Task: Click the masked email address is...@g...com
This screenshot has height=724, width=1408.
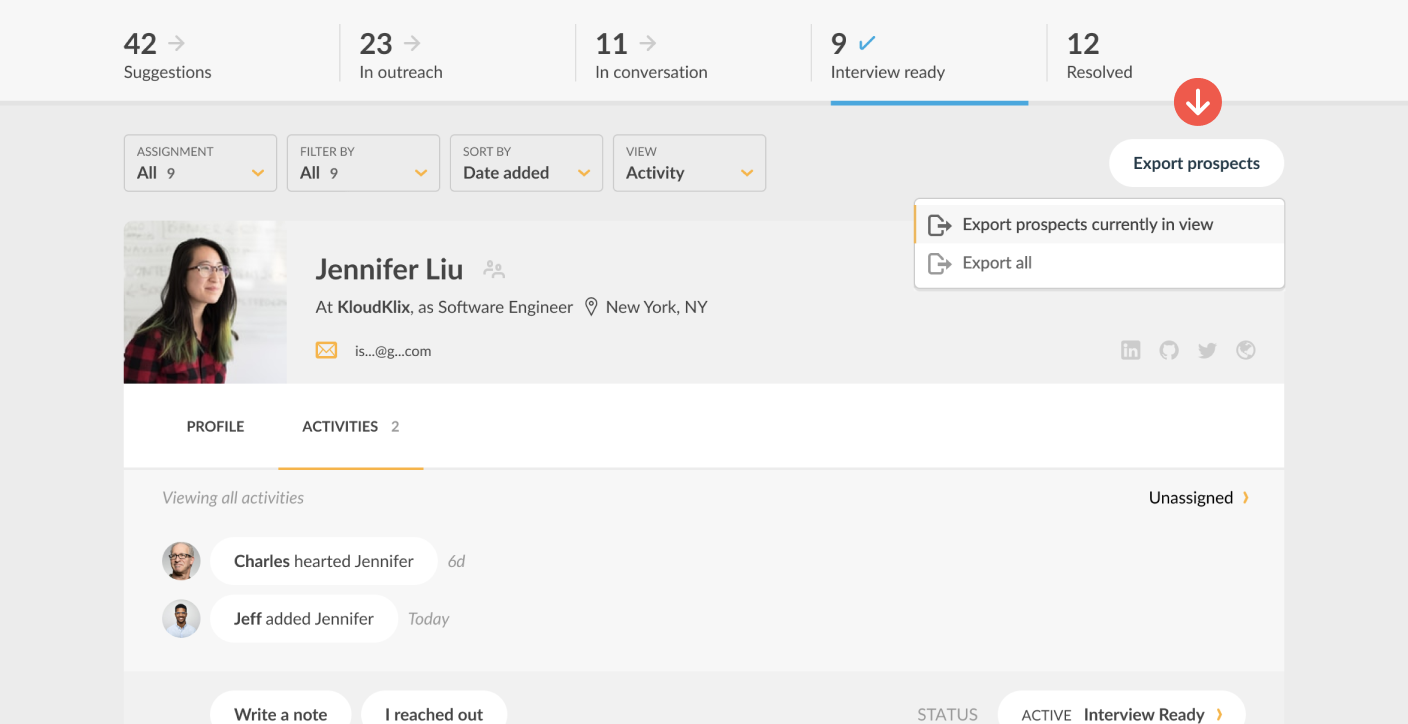Action: tap(393, 351)
